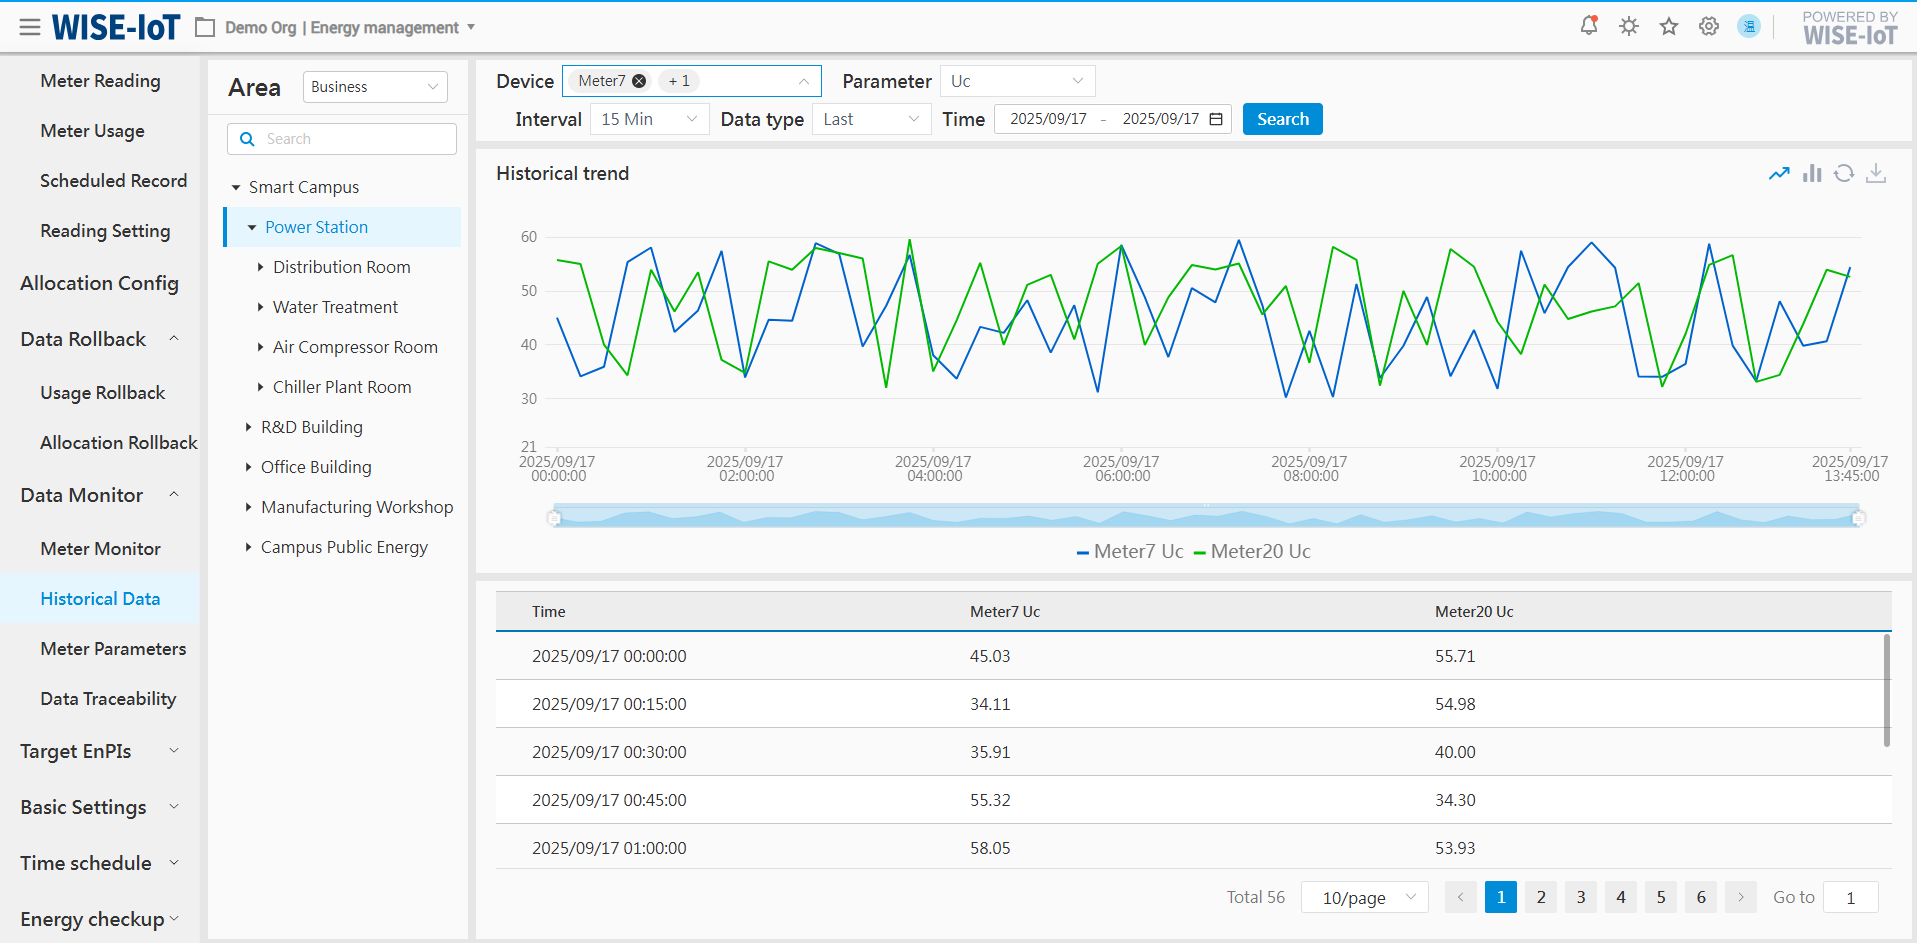Open Meter Monitor in sidebar
Image resolution: width=1917 pixels, height=943 pixels.
pos(100,549)
